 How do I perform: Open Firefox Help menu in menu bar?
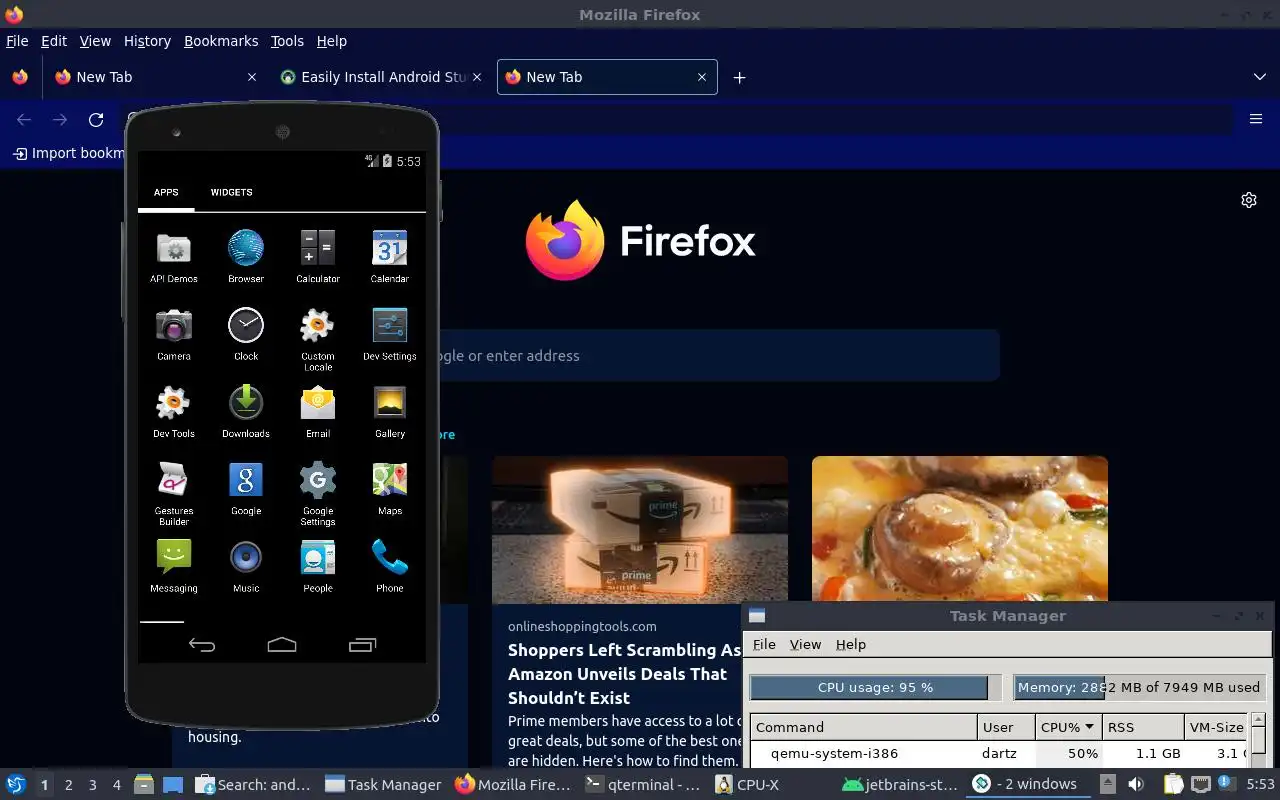[x=331, y=41]
